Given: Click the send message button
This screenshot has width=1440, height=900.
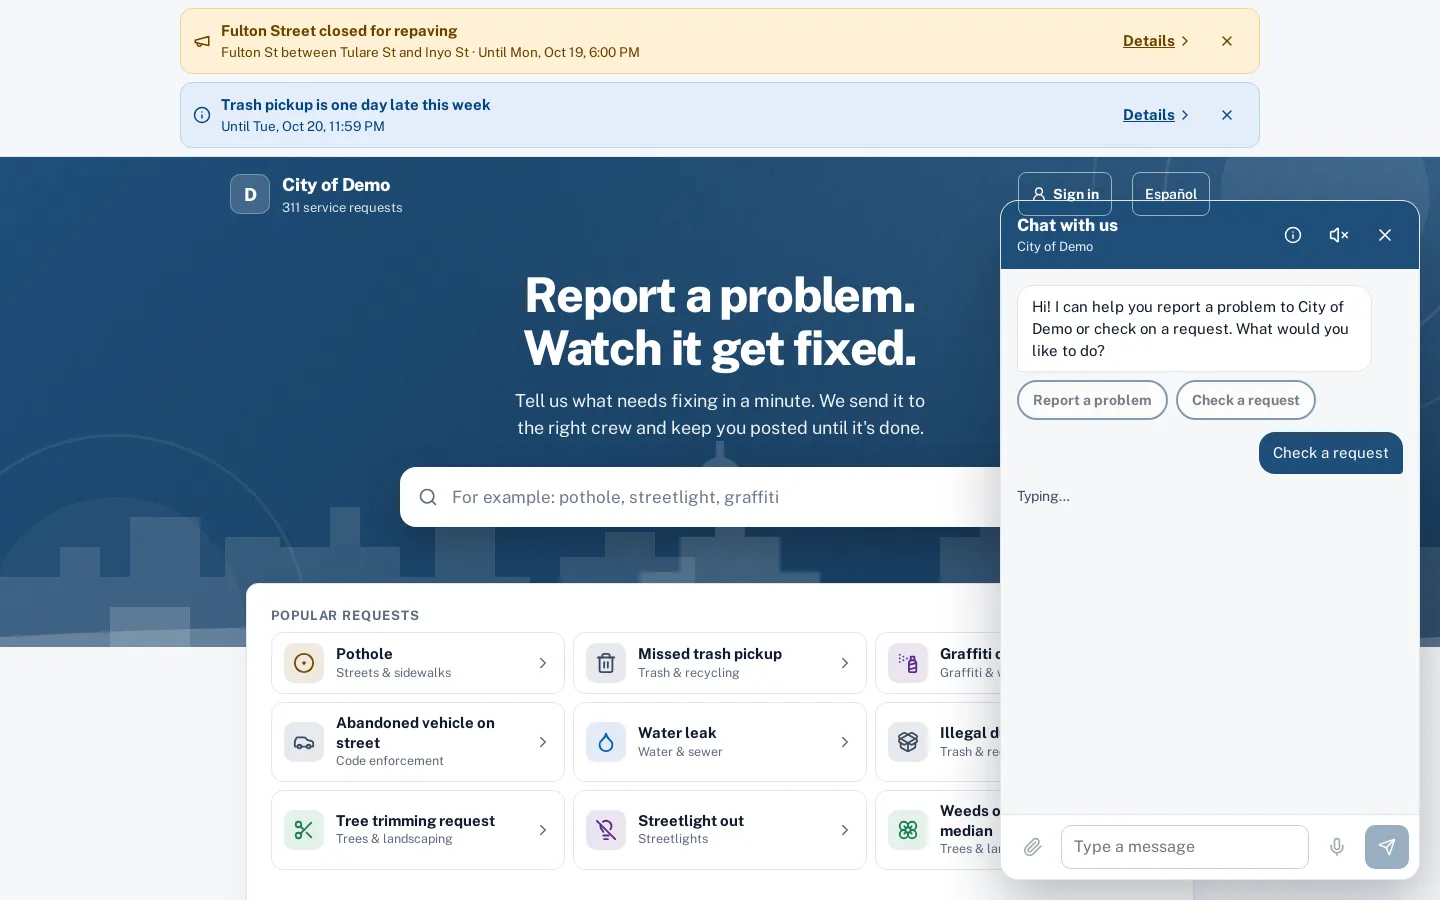Looking at the screenshot, I should coord(1387,847).
